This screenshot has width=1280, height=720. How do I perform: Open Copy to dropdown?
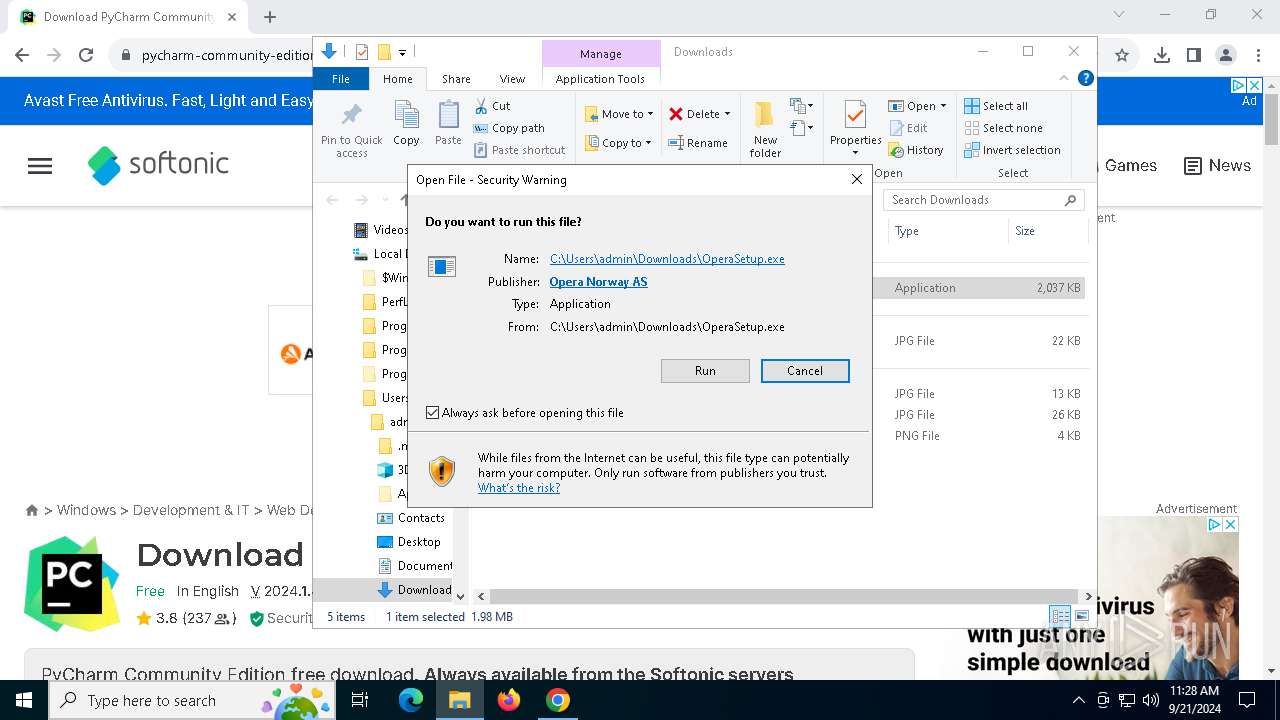point(618,143)
